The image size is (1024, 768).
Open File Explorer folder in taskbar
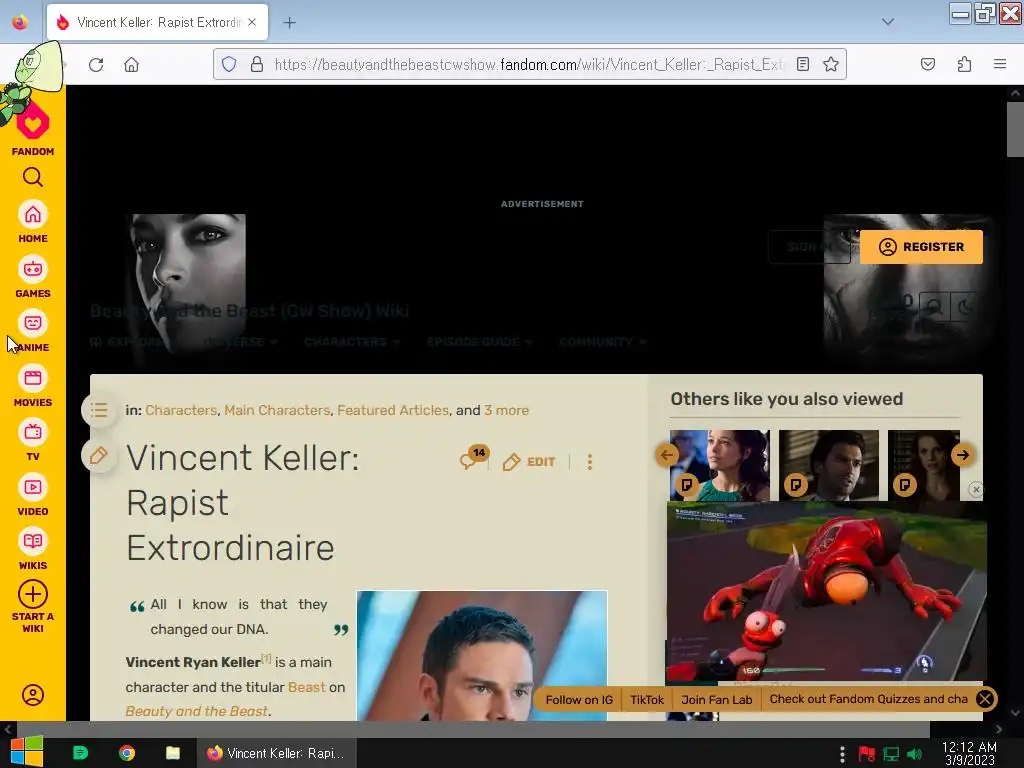tap(172, 753)
